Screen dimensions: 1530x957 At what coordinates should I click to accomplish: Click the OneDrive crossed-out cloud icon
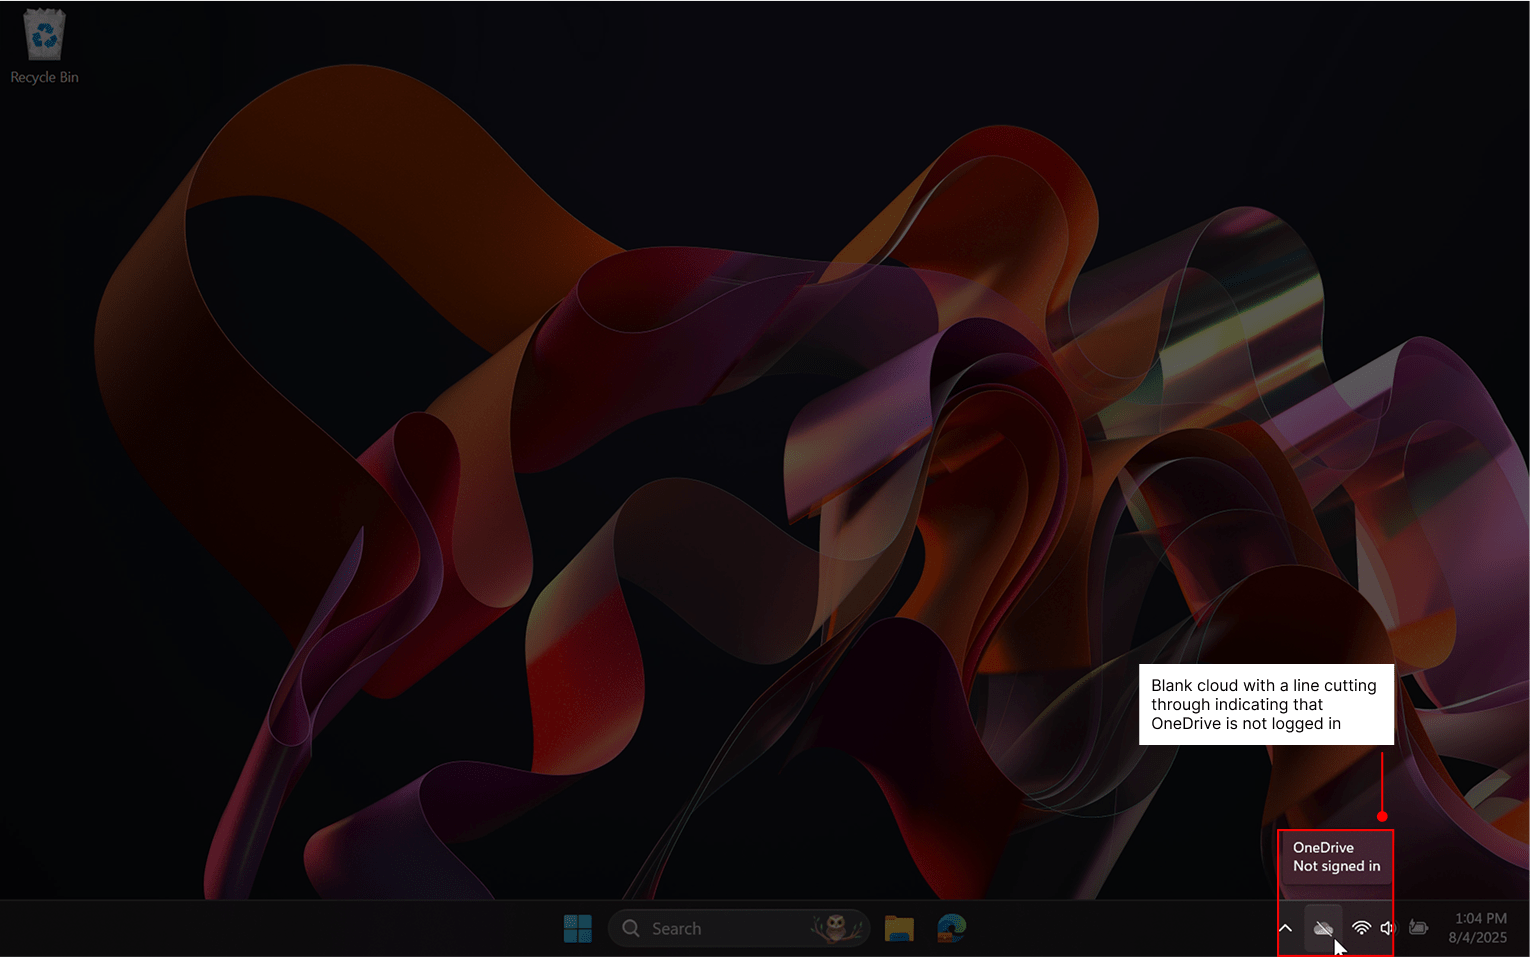[1323, 929]
